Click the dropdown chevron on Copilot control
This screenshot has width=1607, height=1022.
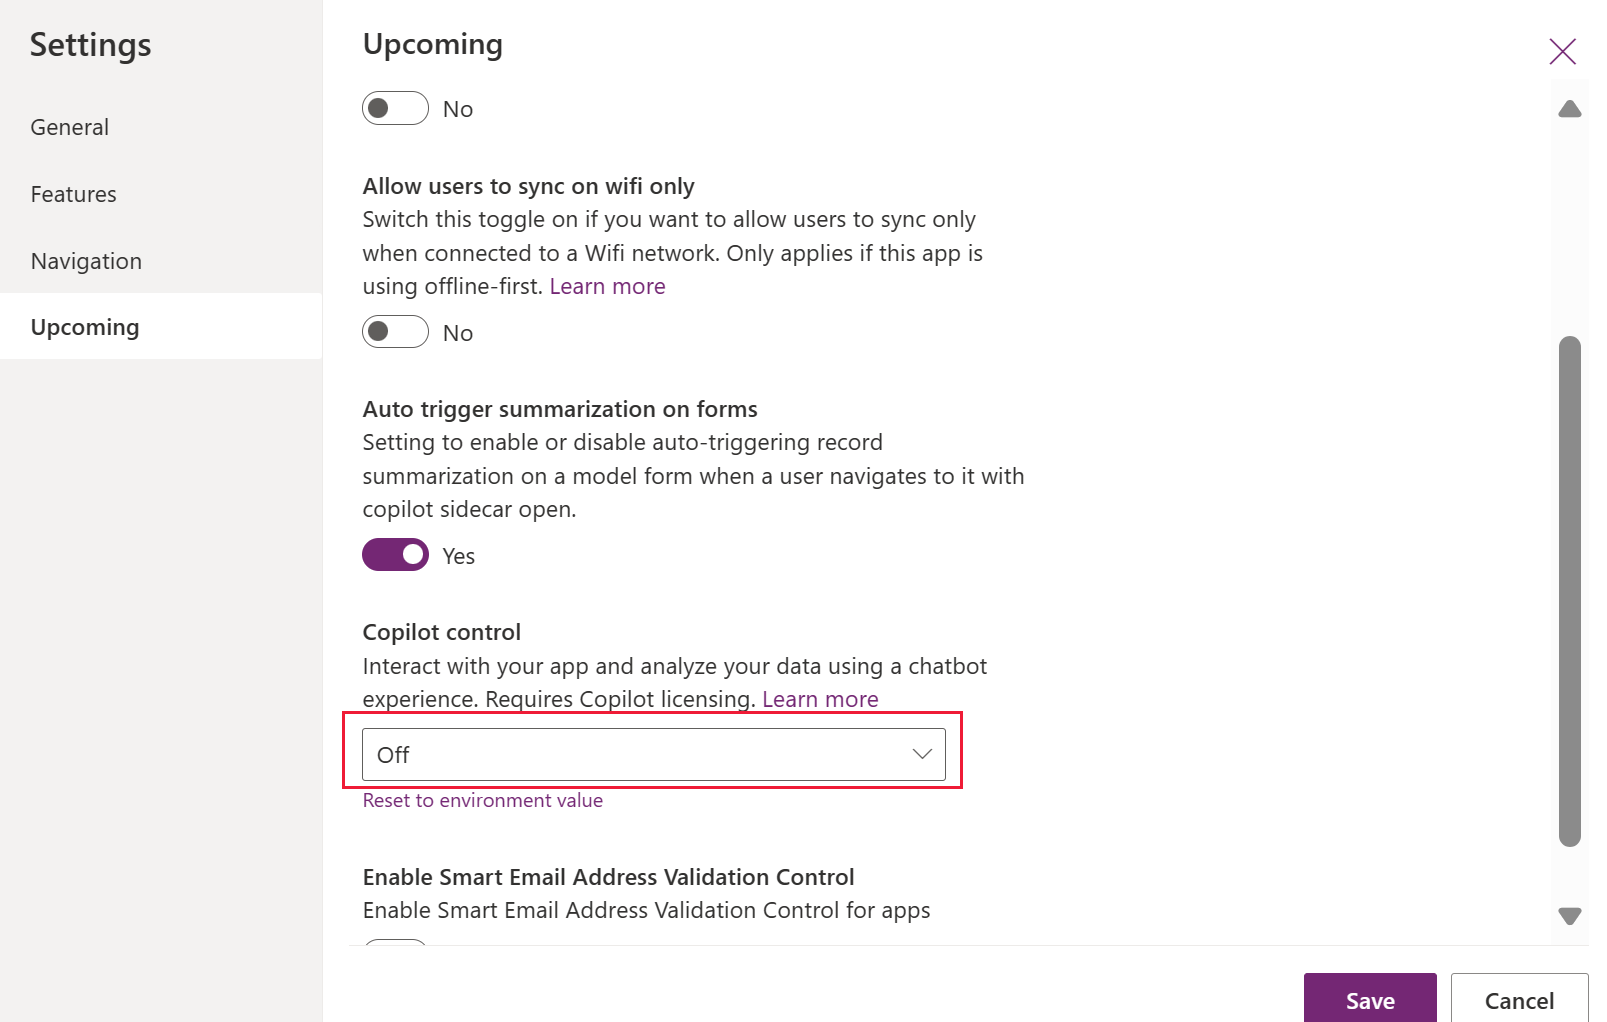920,754
